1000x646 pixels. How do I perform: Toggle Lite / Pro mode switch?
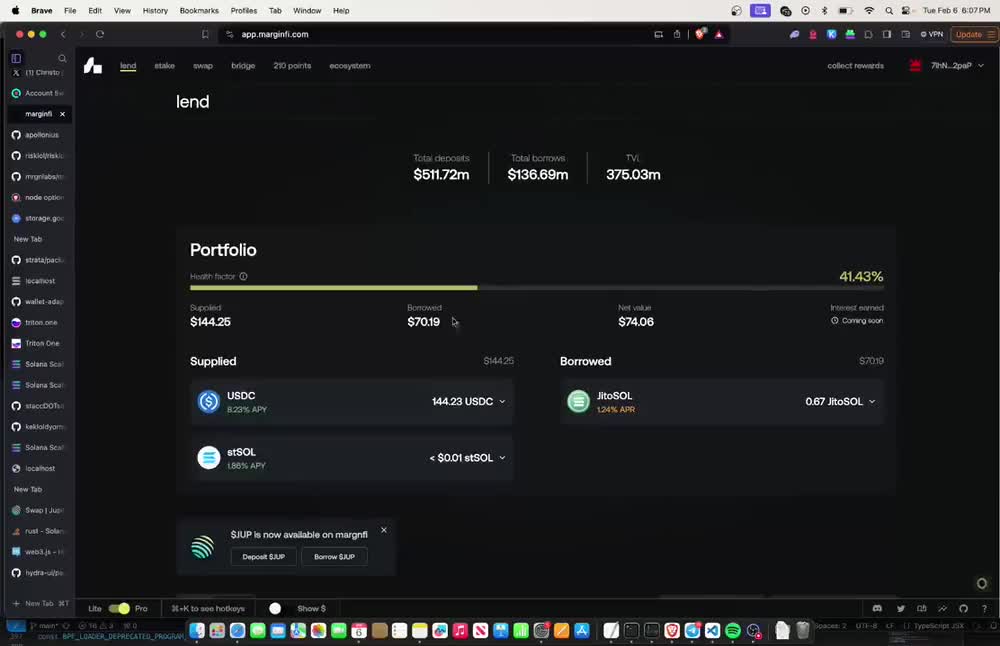(119, 608)
